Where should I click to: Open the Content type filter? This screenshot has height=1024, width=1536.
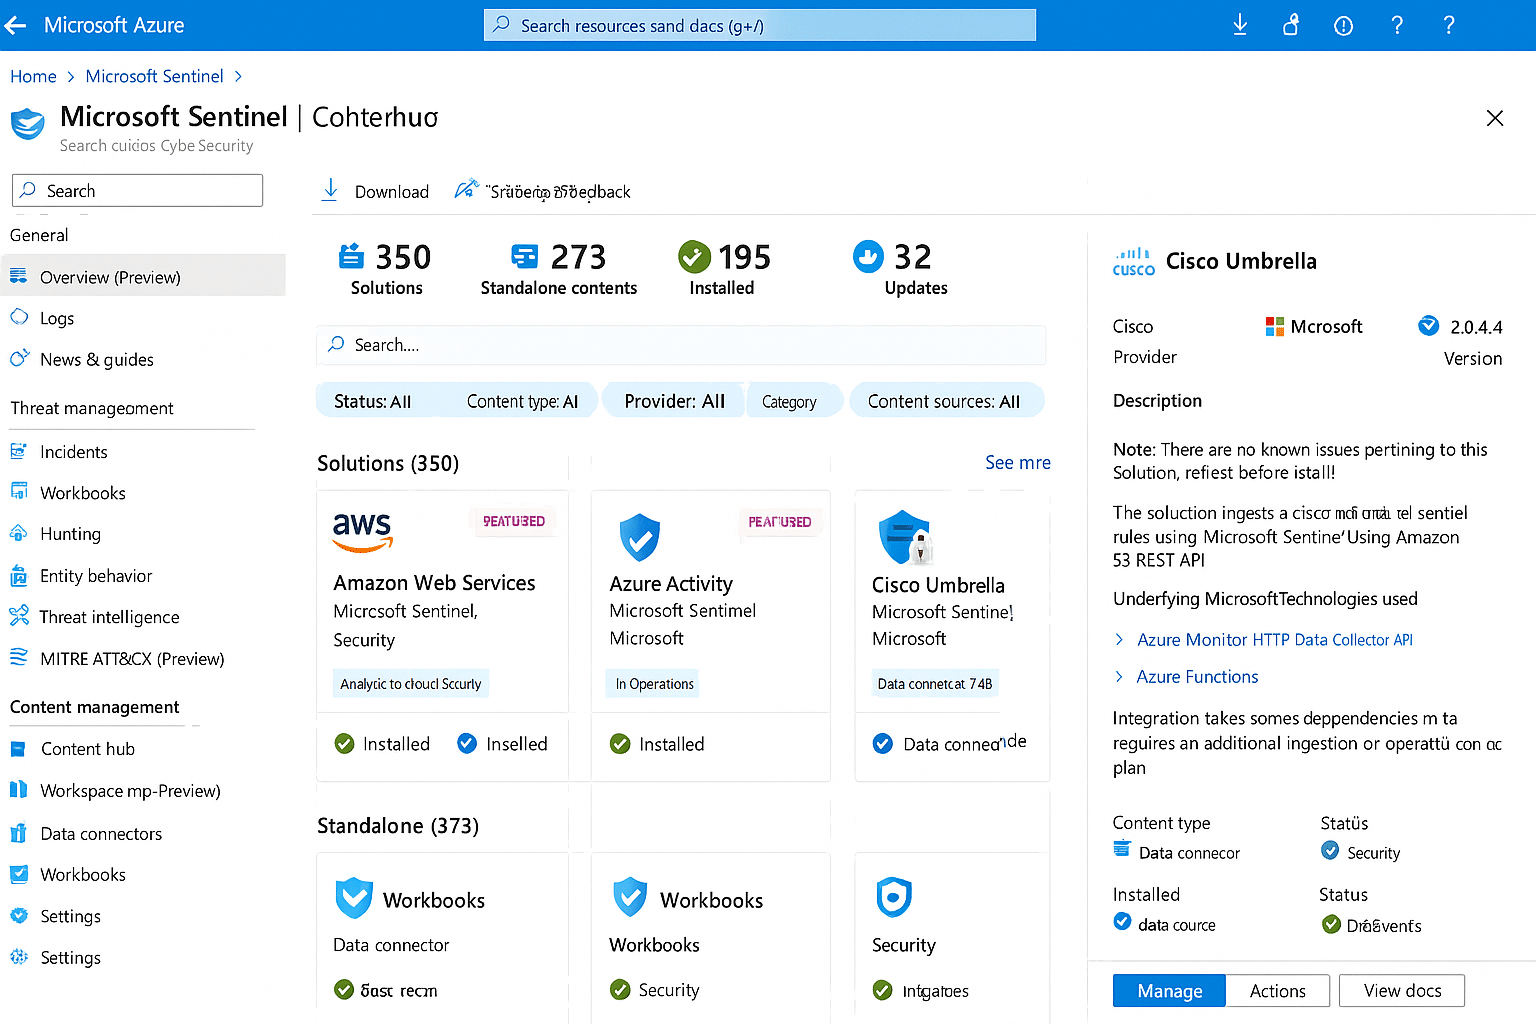point(522,401)
